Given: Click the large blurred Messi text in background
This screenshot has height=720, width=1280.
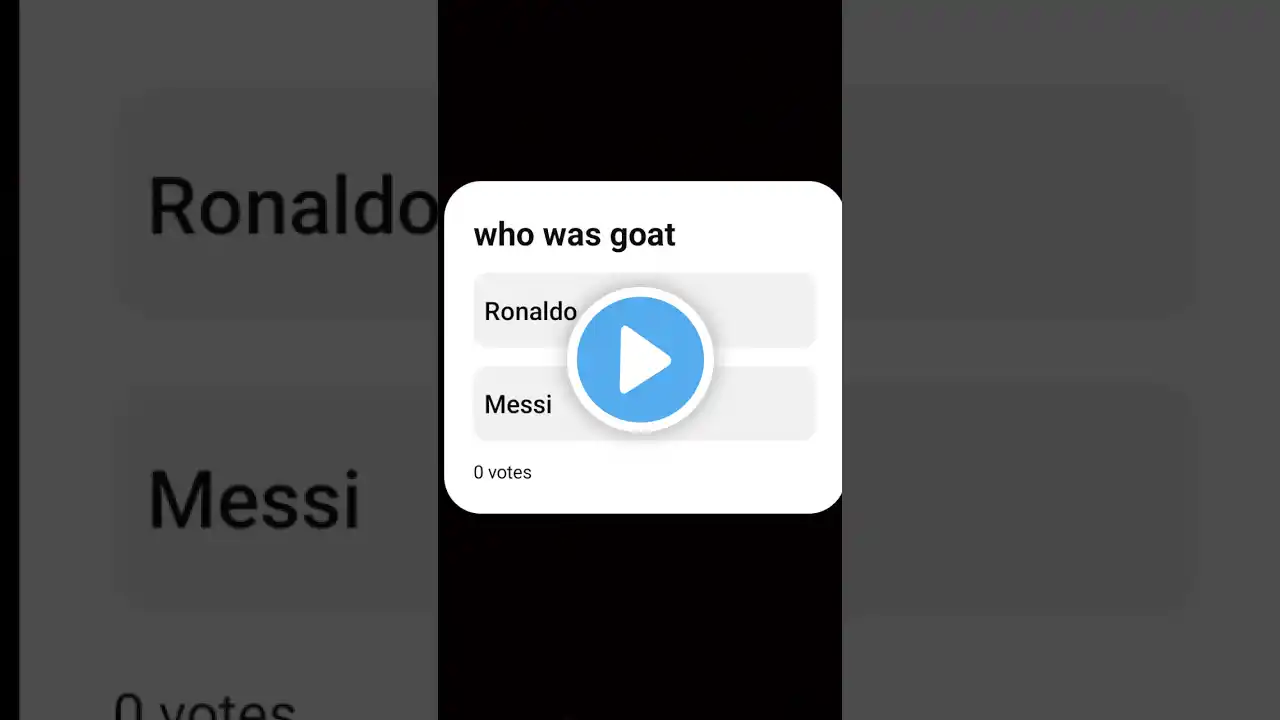Looking at the screenshot, I should [254, 497].
